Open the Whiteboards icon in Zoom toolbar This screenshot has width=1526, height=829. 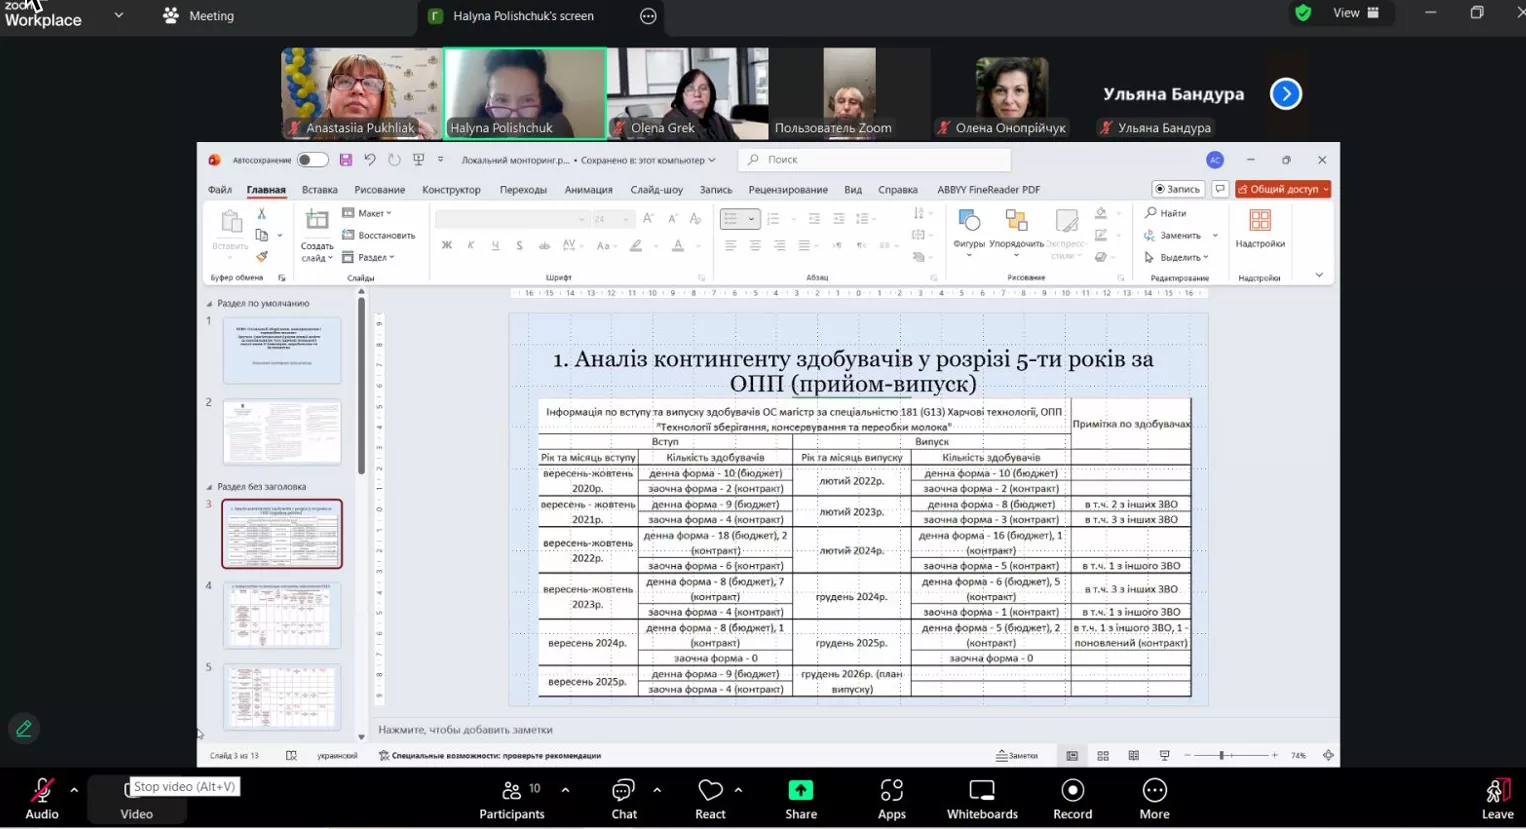click(x=982, y=791)
